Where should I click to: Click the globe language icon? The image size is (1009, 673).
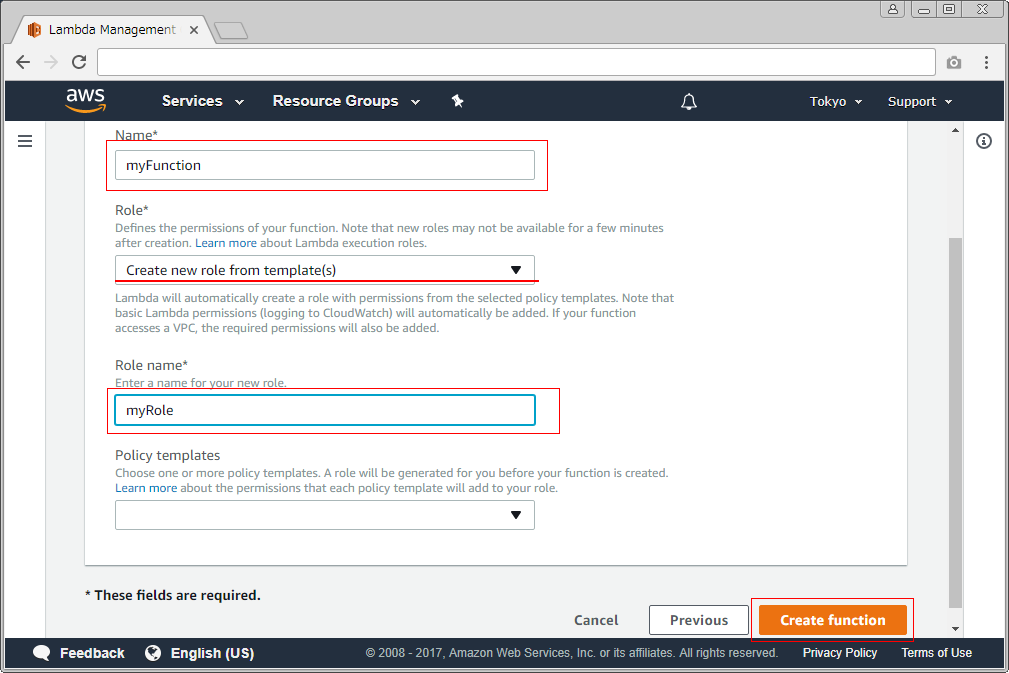153,653
